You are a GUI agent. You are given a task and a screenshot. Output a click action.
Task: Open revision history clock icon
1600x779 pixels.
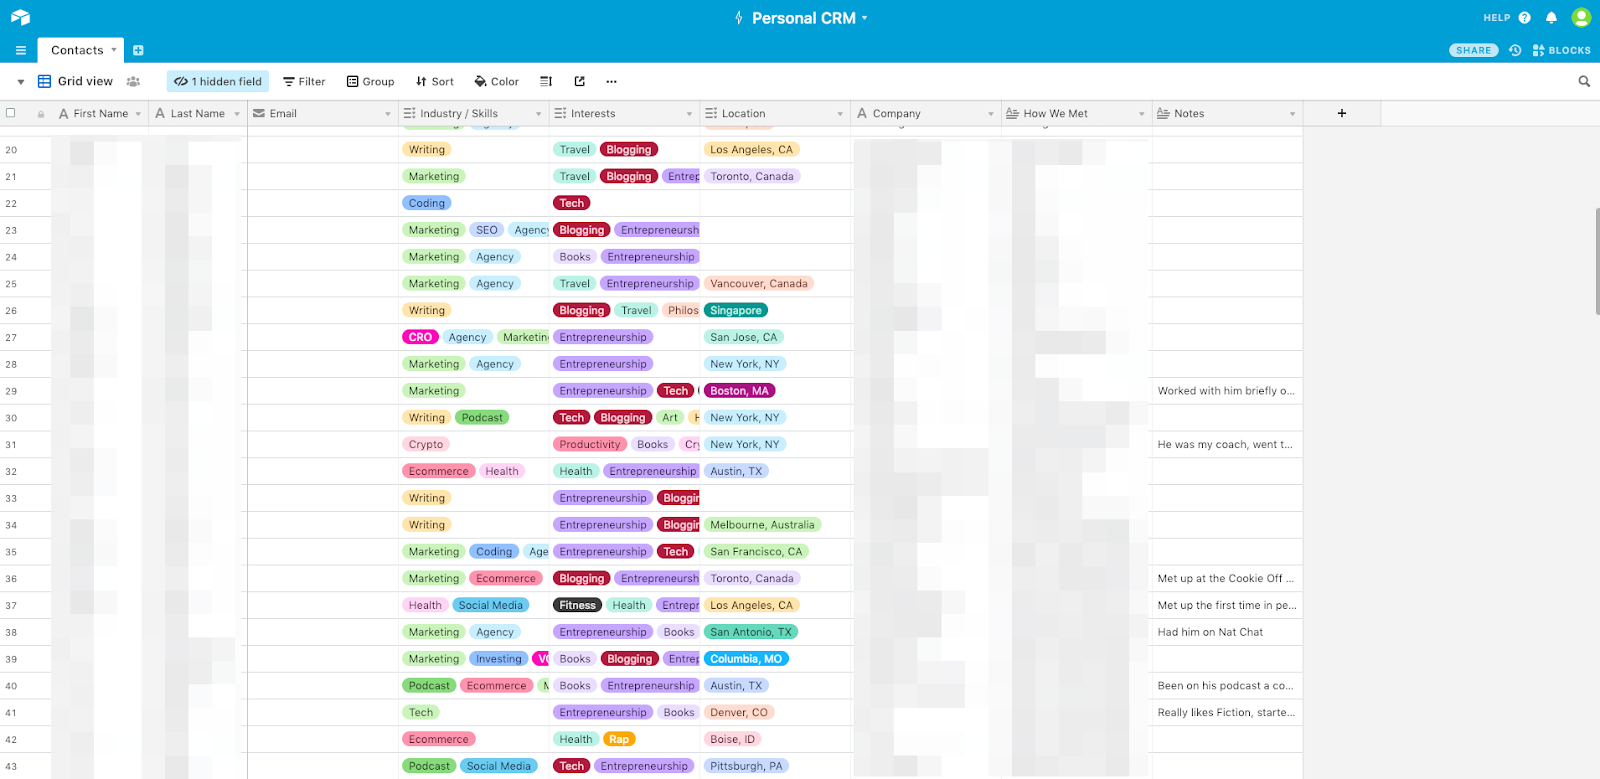tap(1515, 50)
